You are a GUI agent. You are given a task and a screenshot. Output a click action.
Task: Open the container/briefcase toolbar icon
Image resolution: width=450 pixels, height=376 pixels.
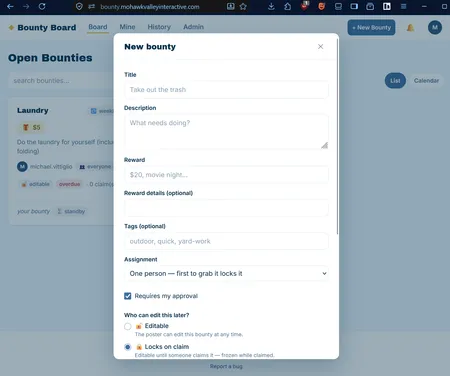coord(370,6)
